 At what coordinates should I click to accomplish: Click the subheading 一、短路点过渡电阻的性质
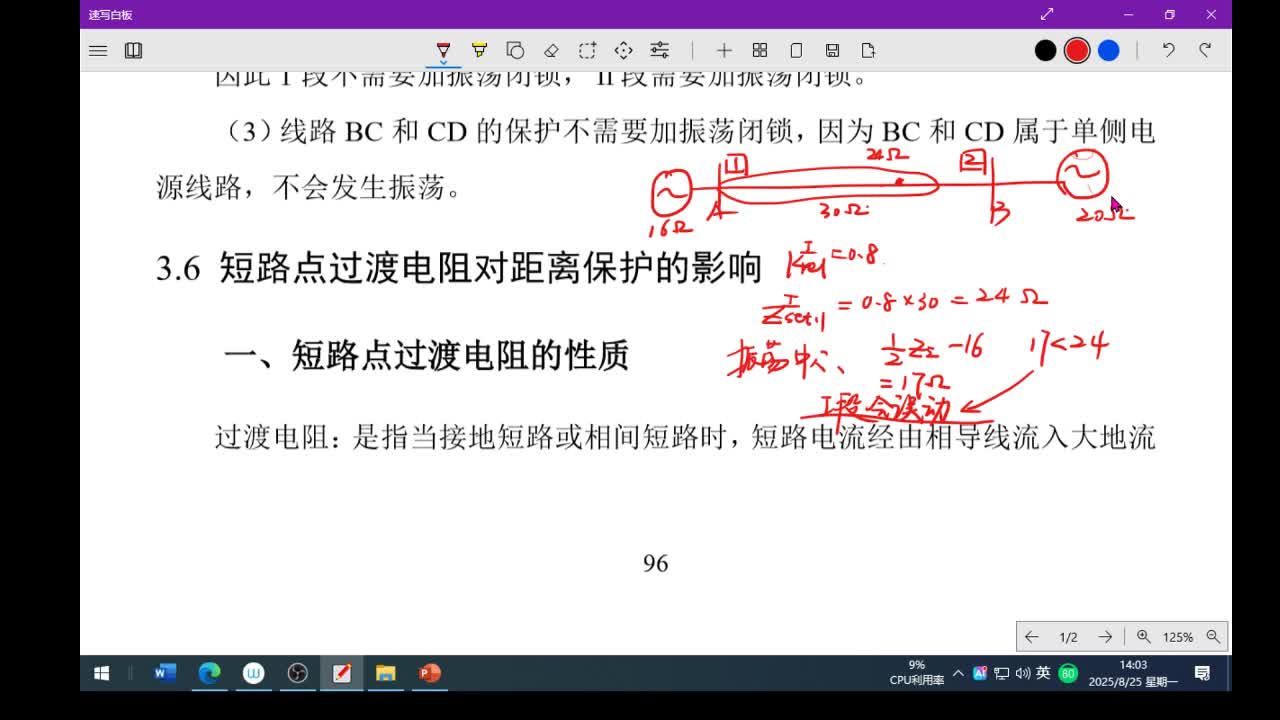426,355
